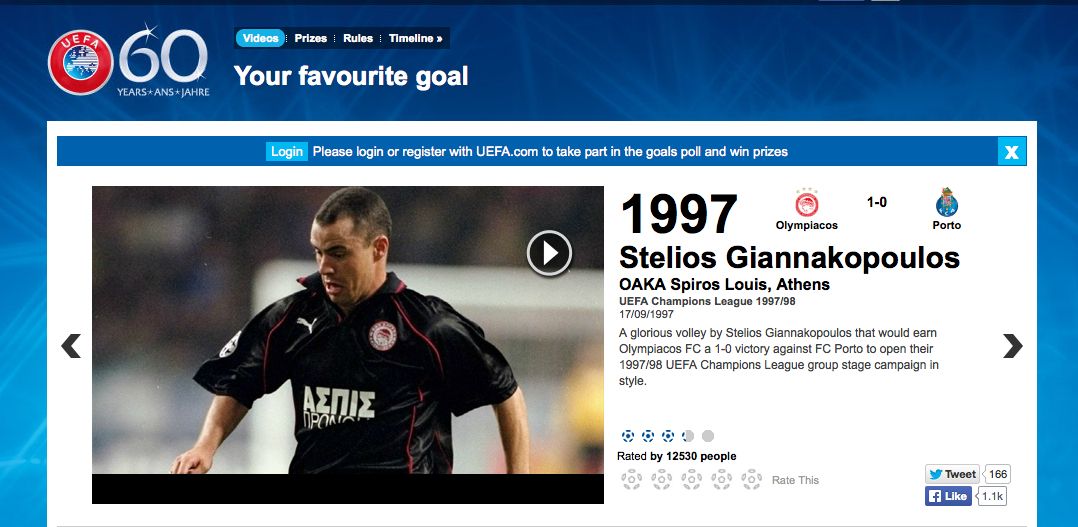Image resolution: width=1078 pixels, height=527 pixels.
Task: Rate this goal three balls
Action: point(692,479)
